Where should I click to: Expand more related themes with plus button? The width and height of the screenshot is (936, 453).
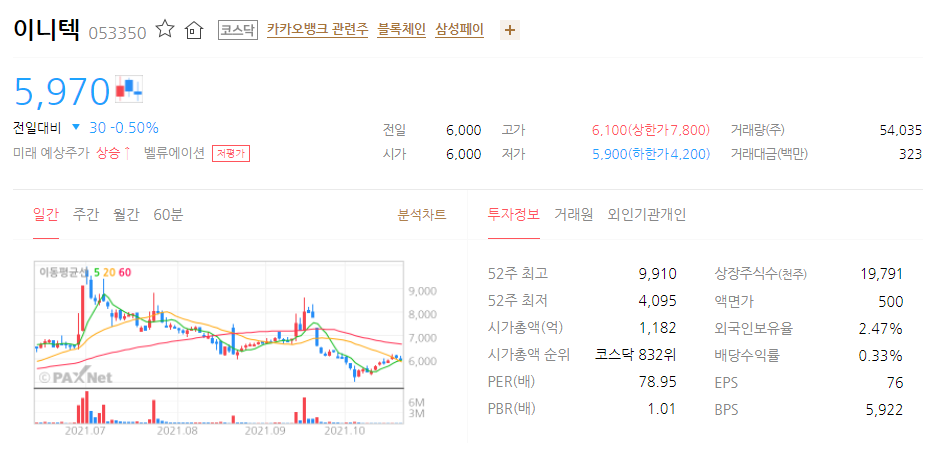click(509, 30)
